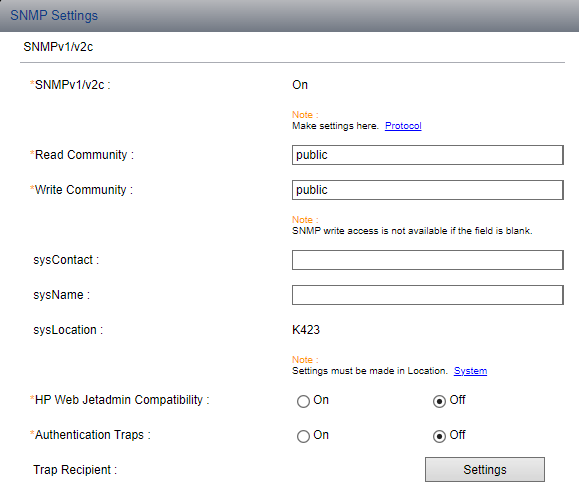579x488 pixels.
Task: Click the SNMP Settings header title
Action: [x=54, y=16]
